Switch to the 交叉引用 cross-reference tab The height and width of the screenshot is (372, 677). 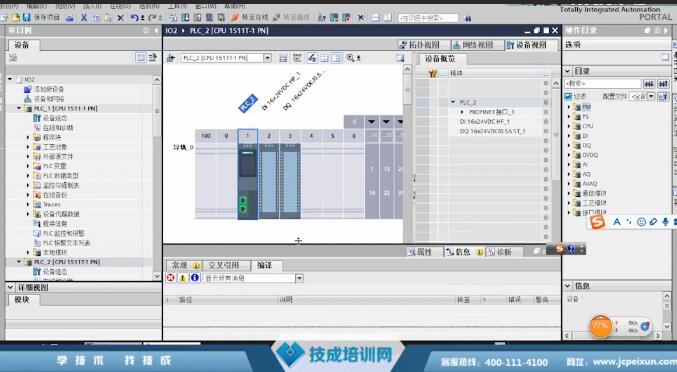click(223, 265)
